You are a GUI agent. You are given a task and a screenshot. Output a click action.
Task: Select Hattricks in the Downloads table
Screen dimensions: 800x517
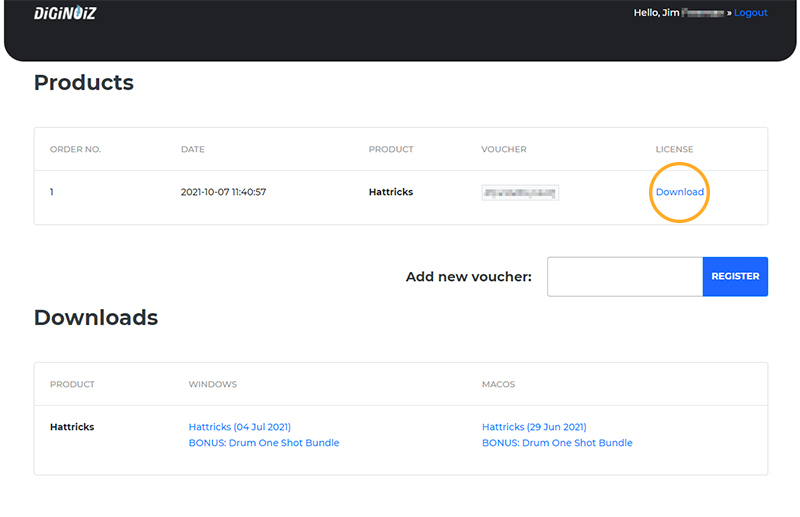coord(72,427)
